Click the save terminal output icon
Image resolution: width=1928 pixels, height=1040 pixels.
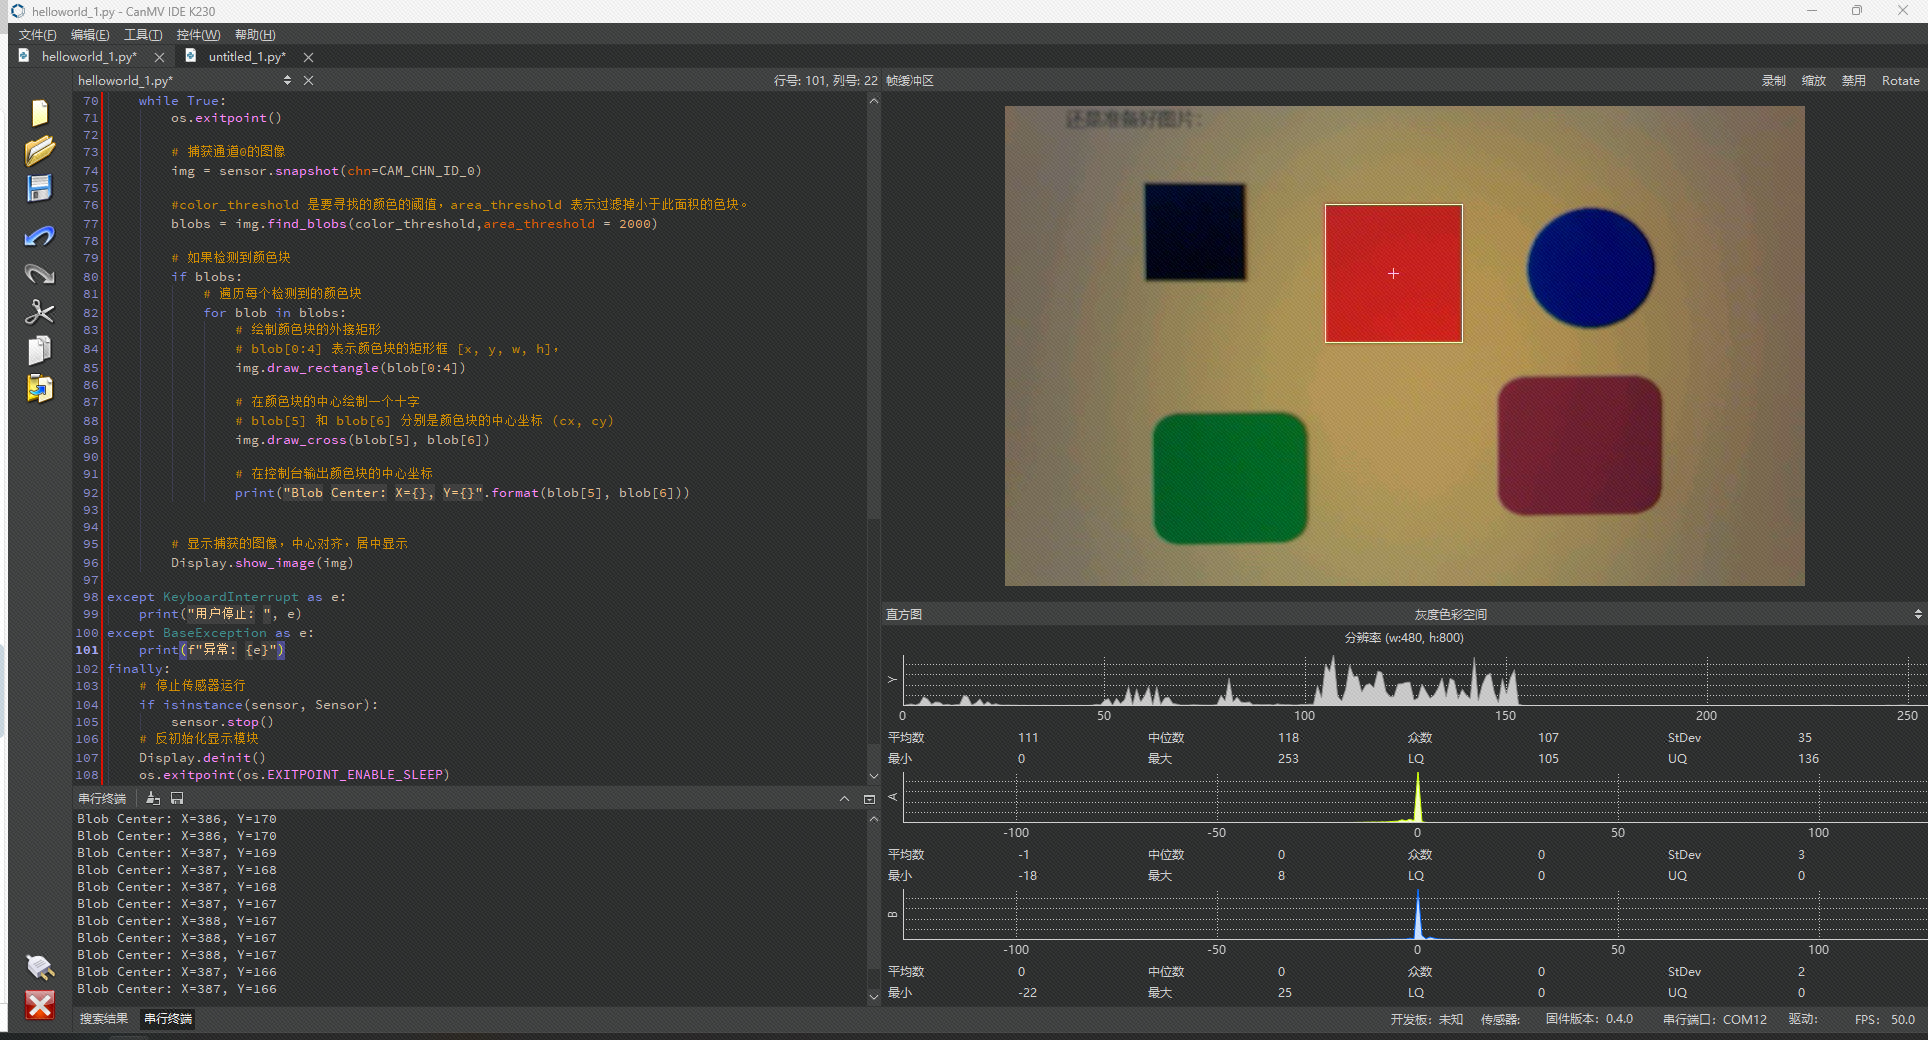(x=177, y=798)
